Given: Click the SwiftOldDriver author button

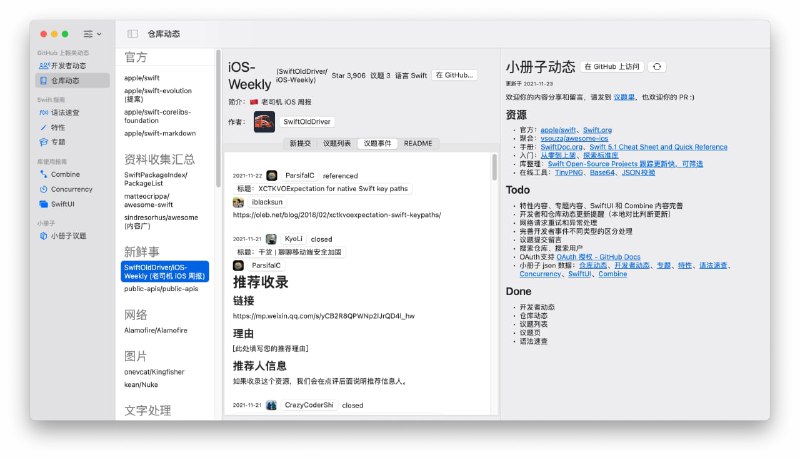Looking at the screenshot, I should (x=307, y=122).
